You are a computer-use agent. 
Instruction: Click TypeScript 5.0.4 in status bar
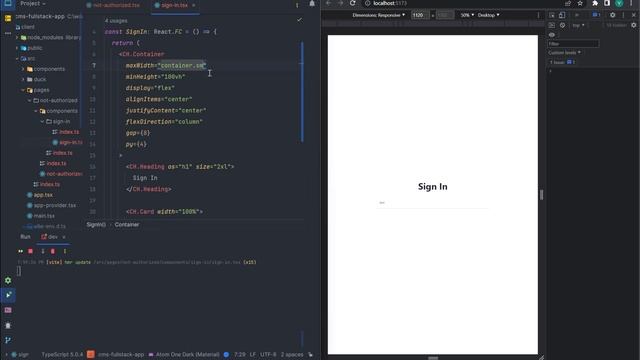62,355
